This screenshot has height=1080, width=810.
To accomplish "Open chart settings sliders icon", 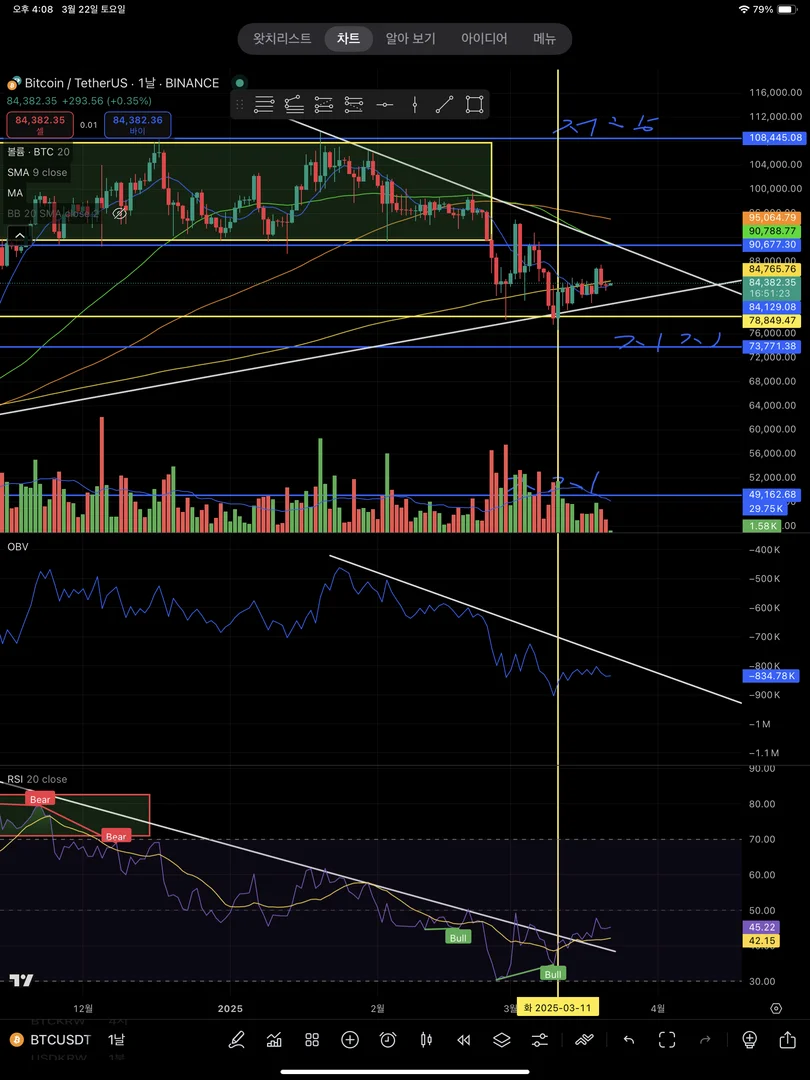I will click(x=539, y=1039).
